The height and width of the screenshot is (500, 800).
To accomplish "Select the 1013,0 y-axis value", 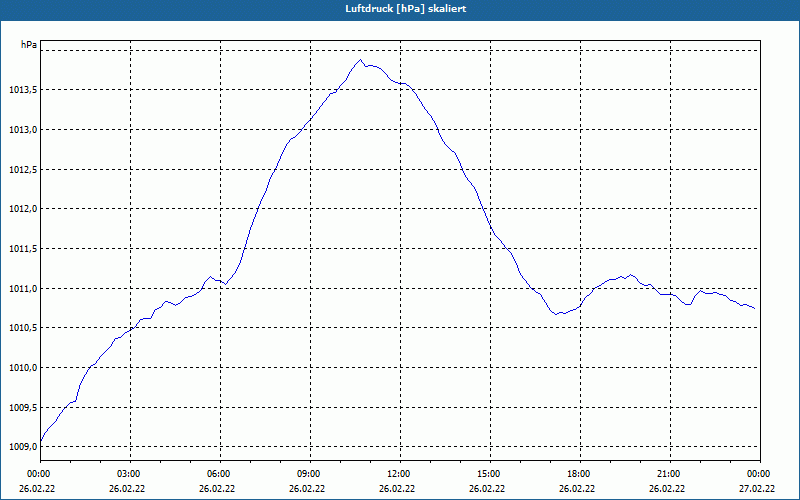I will coord(23,130).
